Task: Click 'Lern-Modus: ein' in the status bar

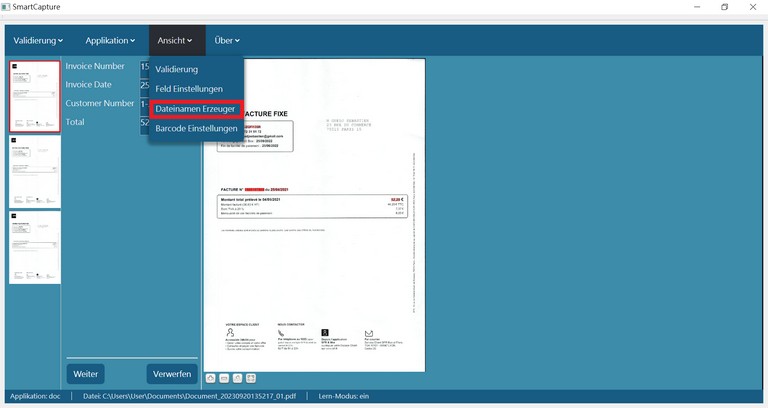Action: [344, 396]
